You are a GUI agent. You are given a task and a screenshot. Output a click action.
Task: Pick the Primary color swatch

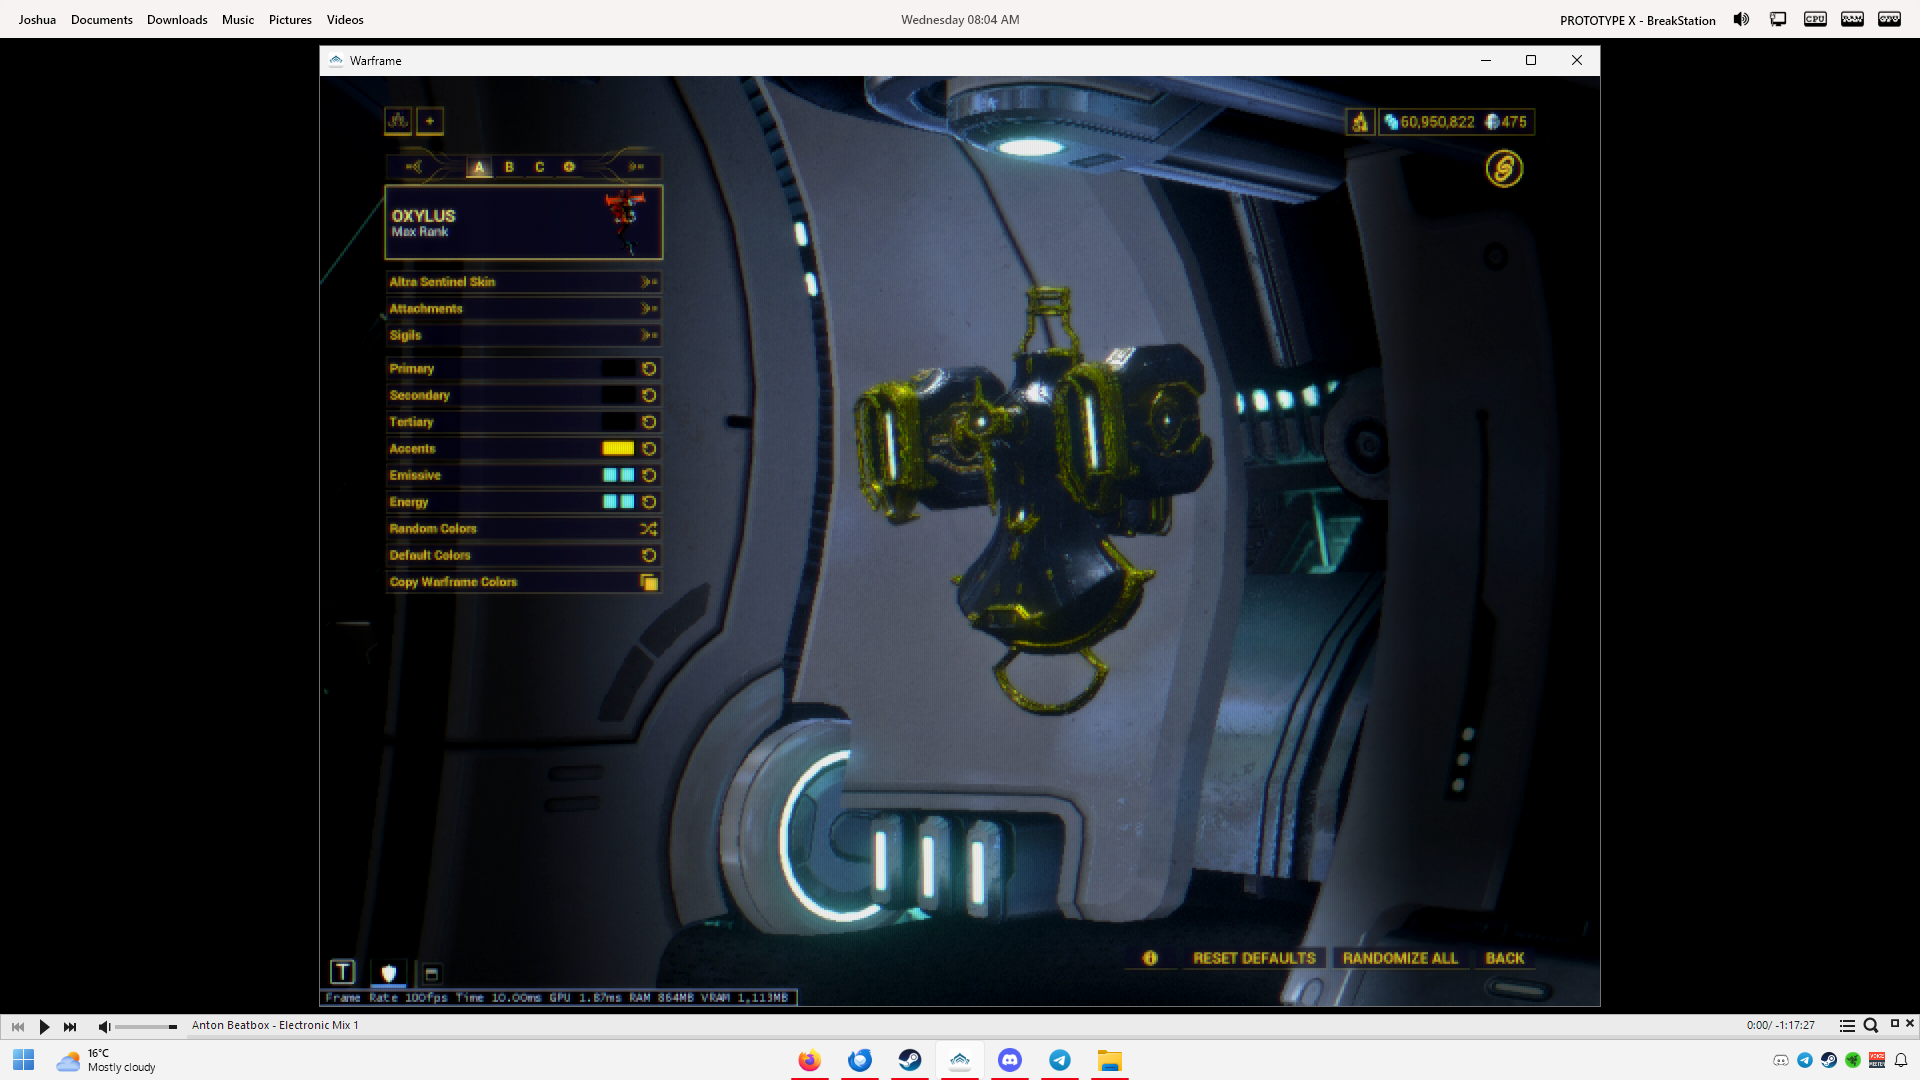tap(618, 369)
